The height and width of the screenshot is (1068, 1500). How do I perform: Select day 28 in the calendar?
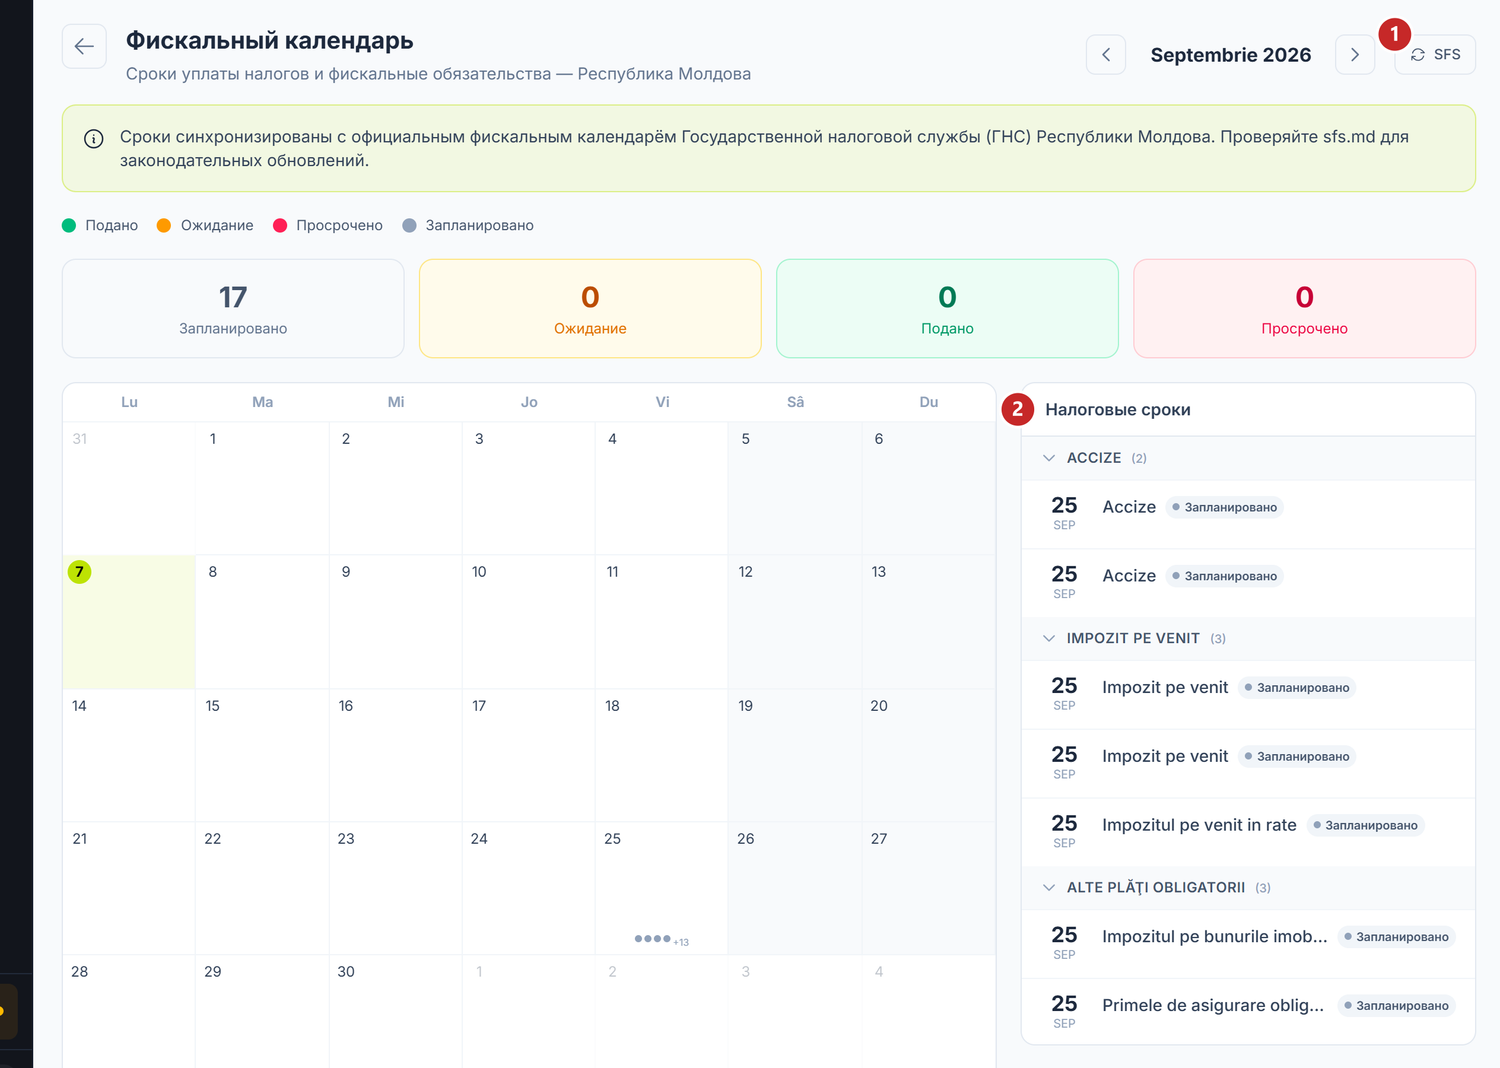[129, 1011]
